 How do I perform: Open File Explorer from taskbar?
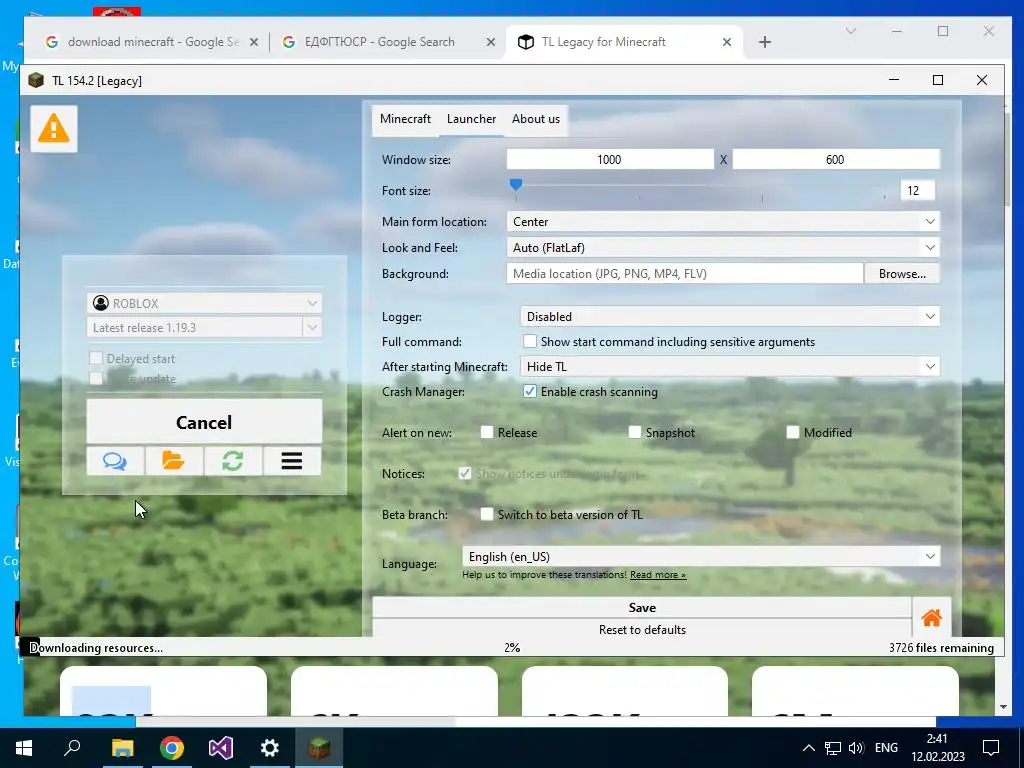122,748
